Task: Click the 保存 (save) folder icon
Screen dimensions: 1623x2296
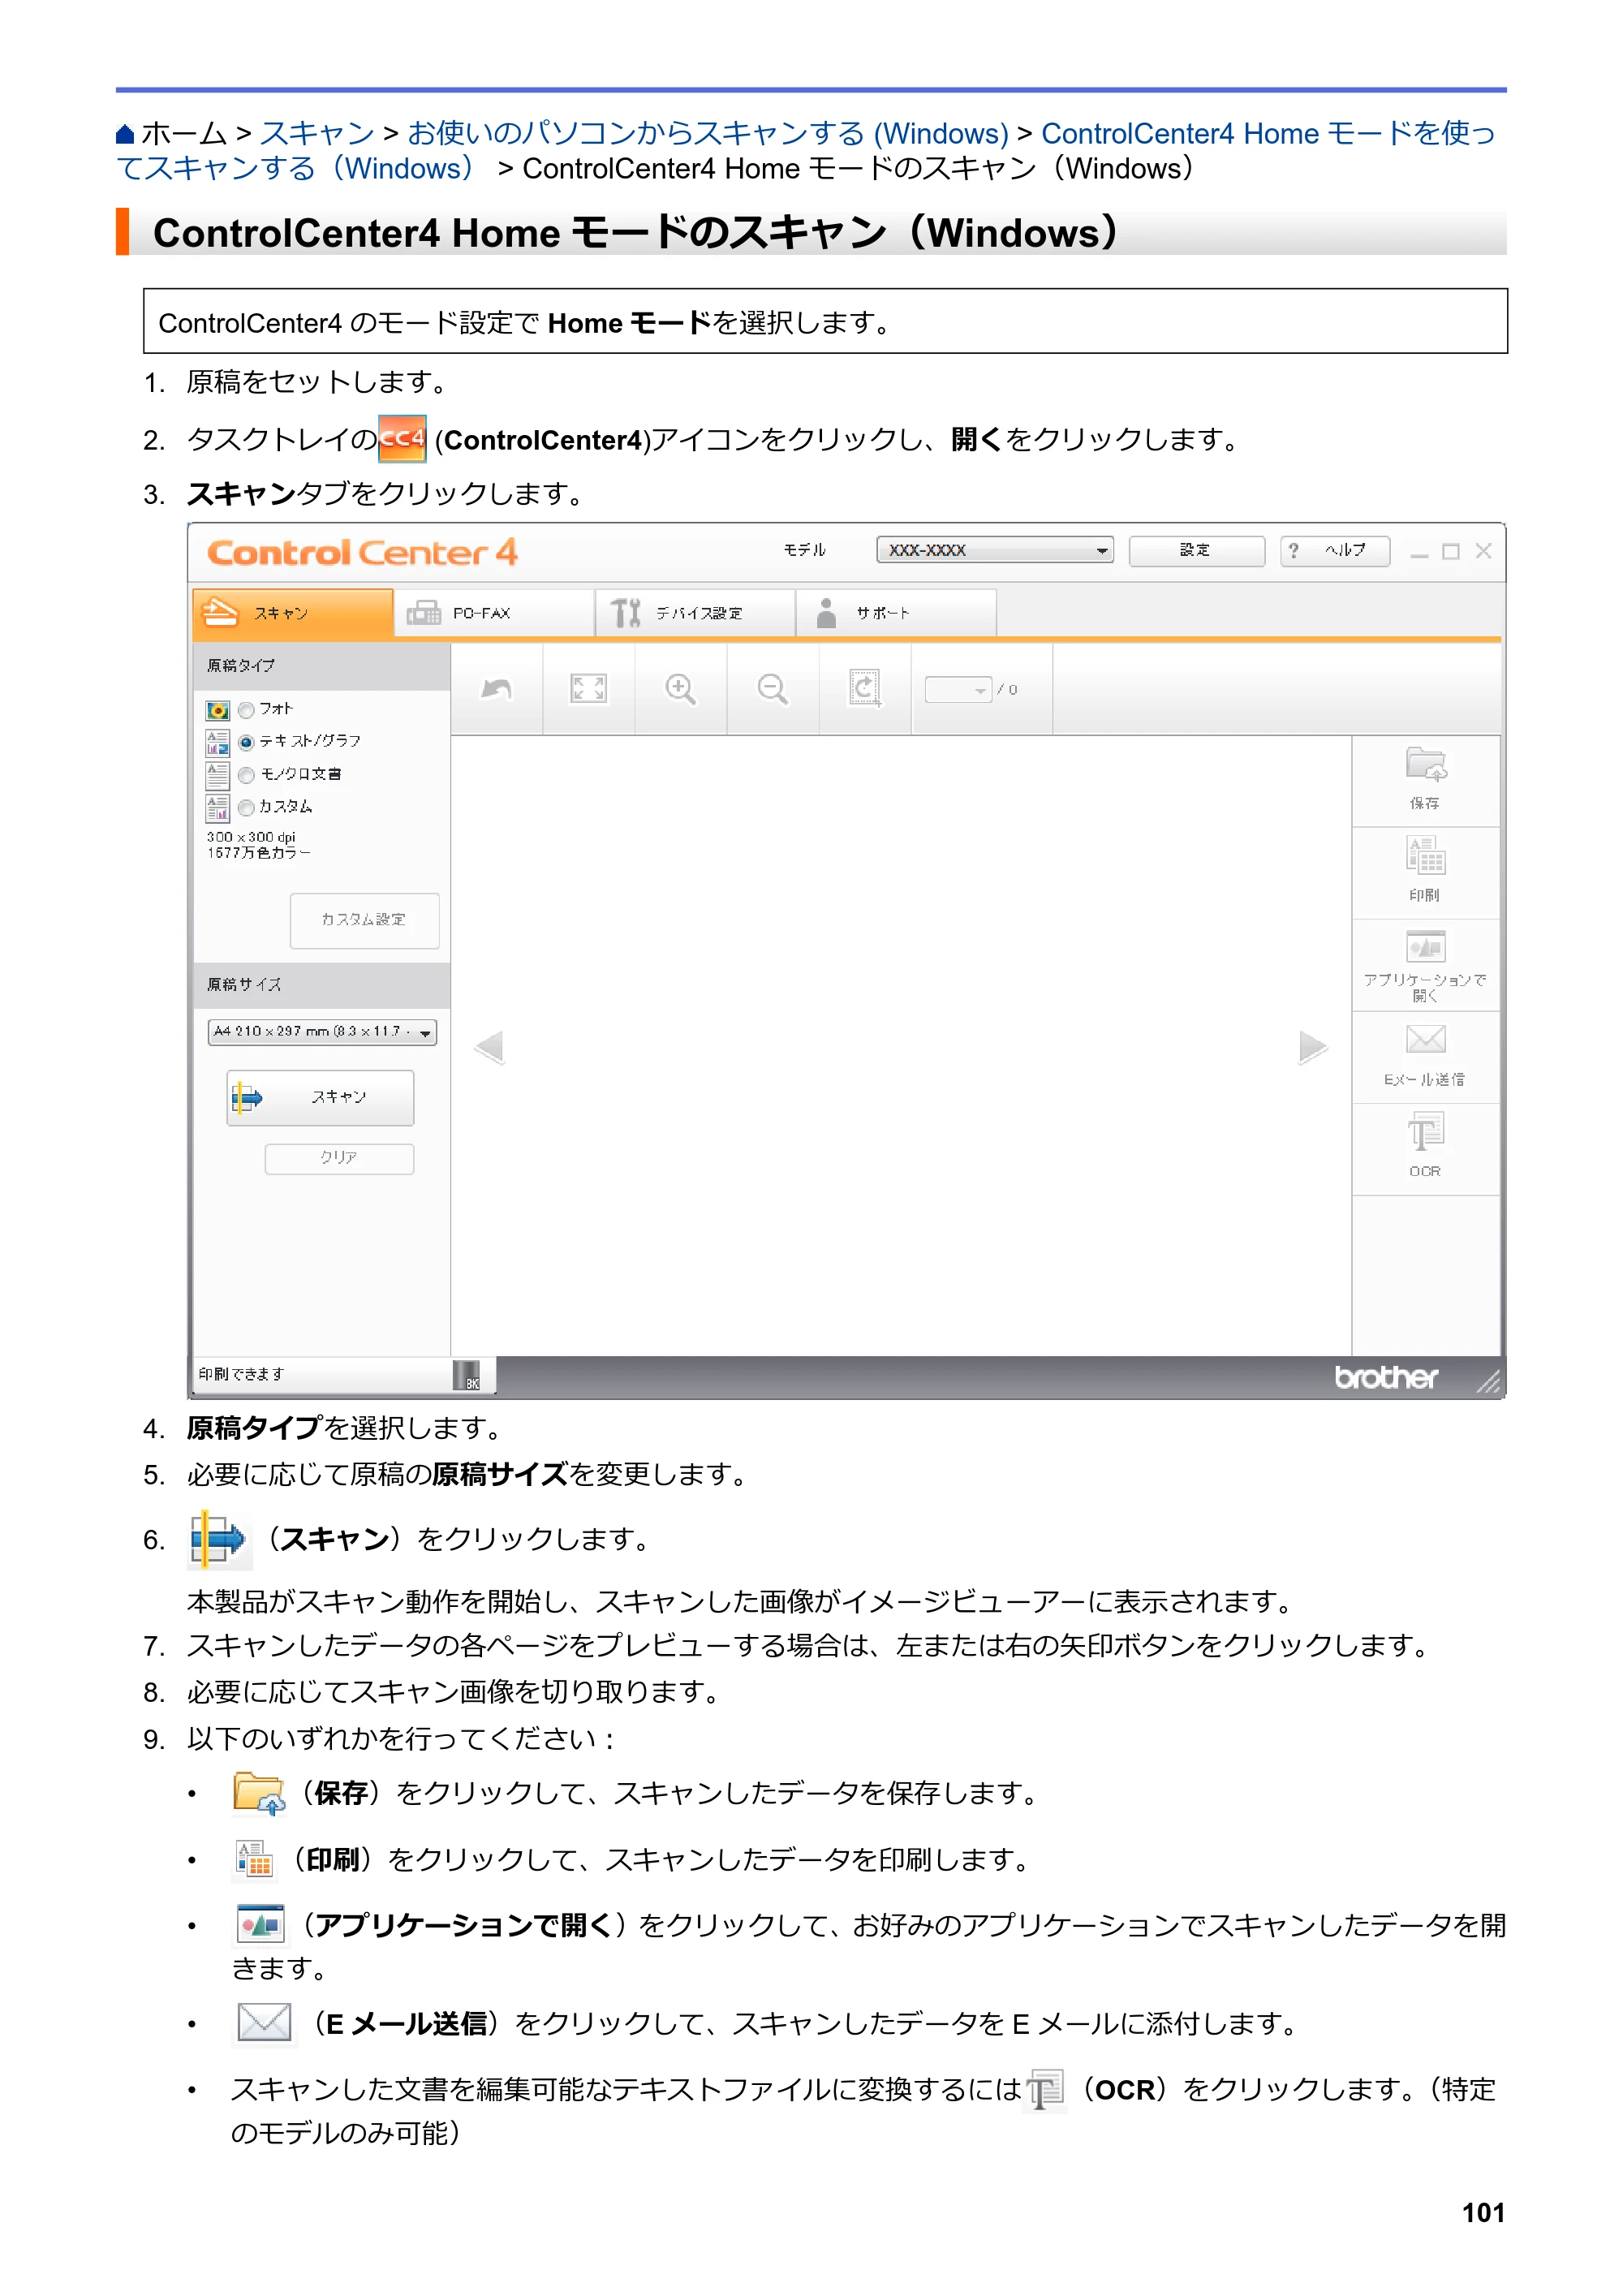Action: [x=1425, y=765]
